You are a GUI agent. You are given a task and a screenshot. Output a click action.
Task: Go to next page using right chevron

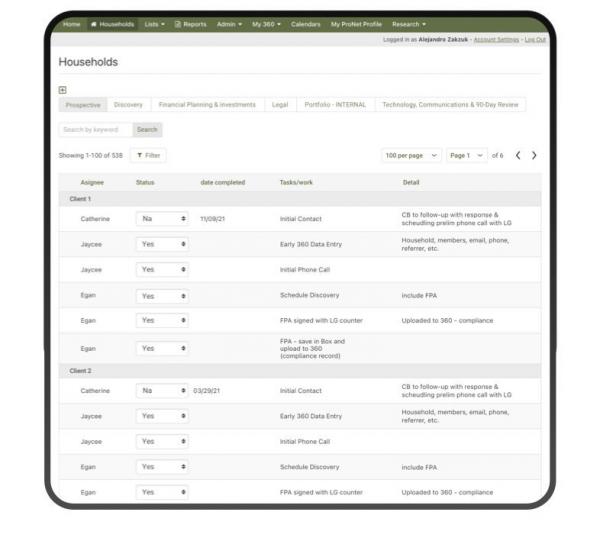point(534,155)
